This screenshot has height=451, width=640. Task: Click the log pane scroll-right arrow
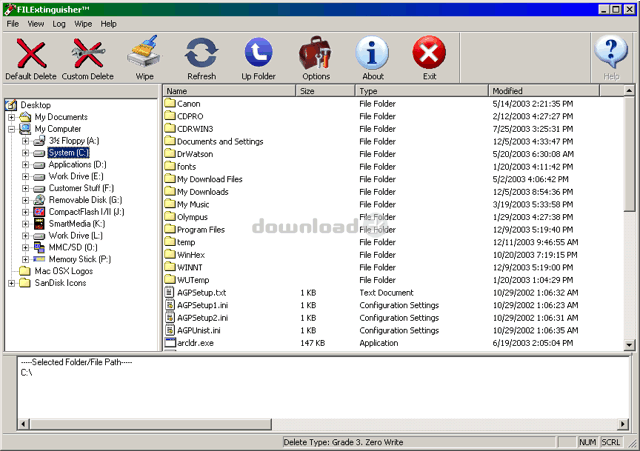coord(623,424)
